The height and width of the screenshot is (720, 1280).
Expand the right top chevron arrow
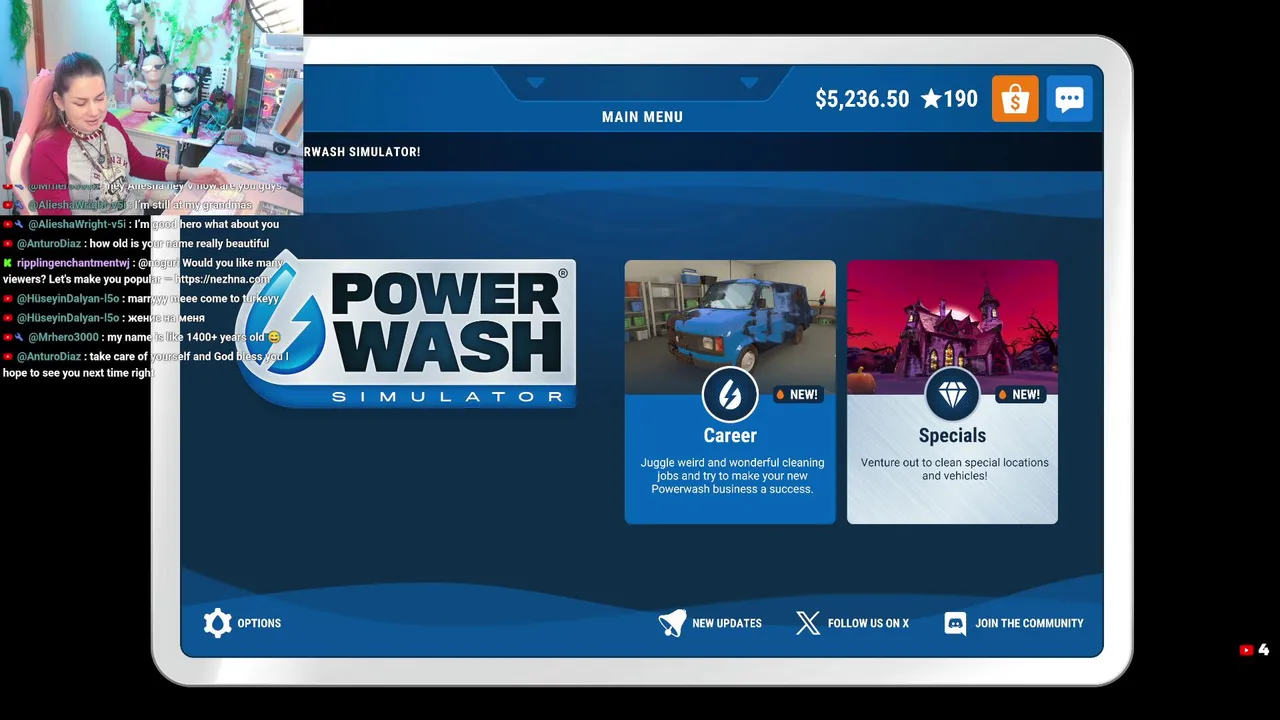(x=749, y=83)
